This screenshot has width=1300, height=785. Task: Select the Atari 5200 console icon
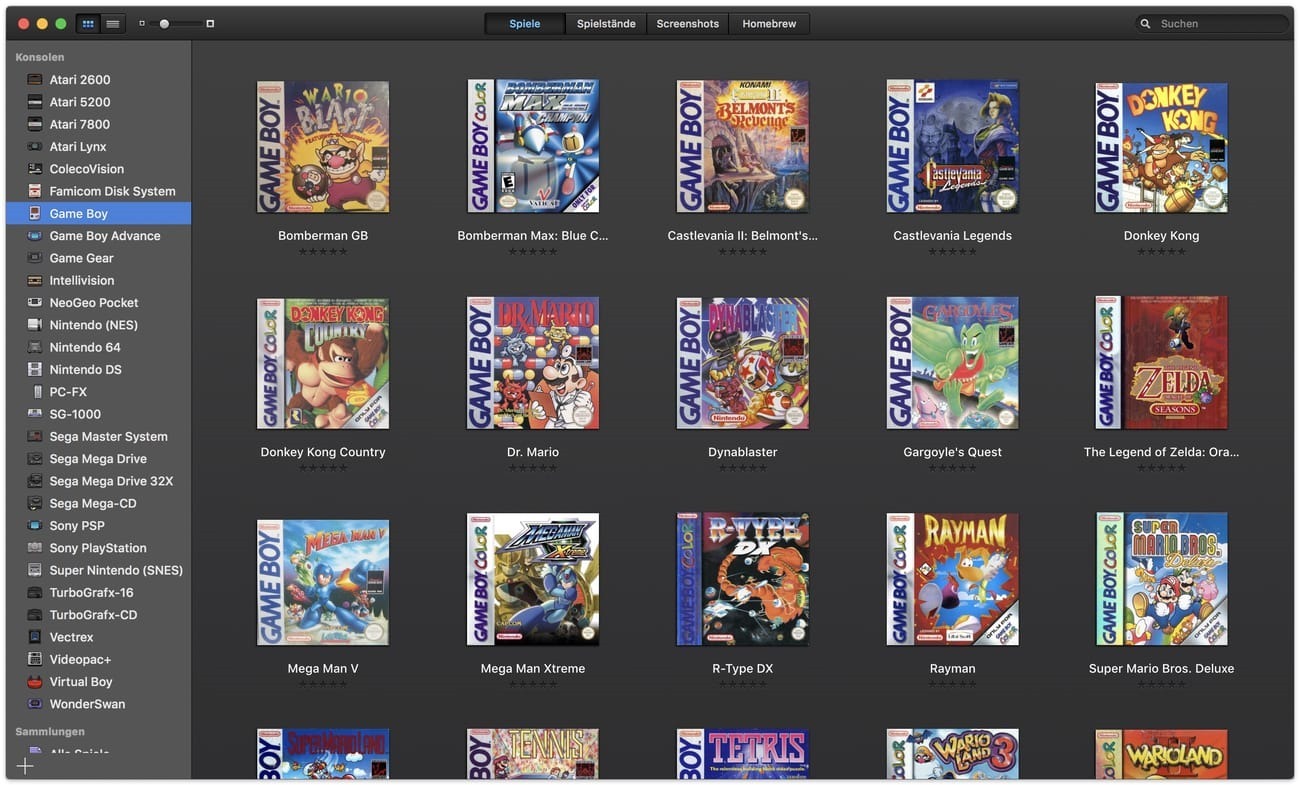(x=35, y=102)
